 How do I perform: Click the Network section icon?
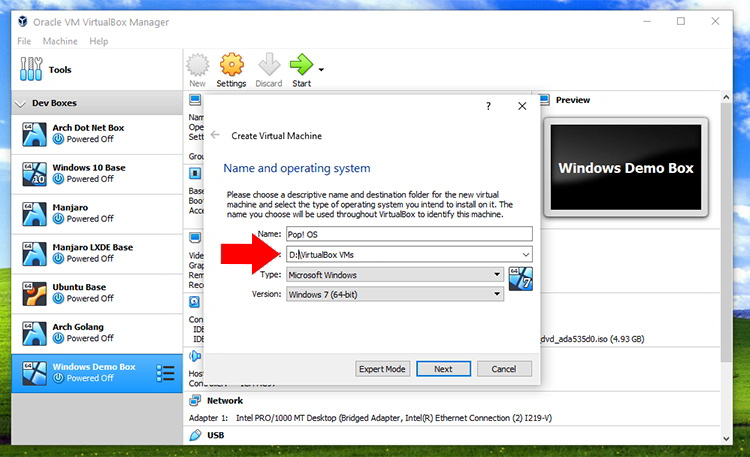(x=195, y=401)
